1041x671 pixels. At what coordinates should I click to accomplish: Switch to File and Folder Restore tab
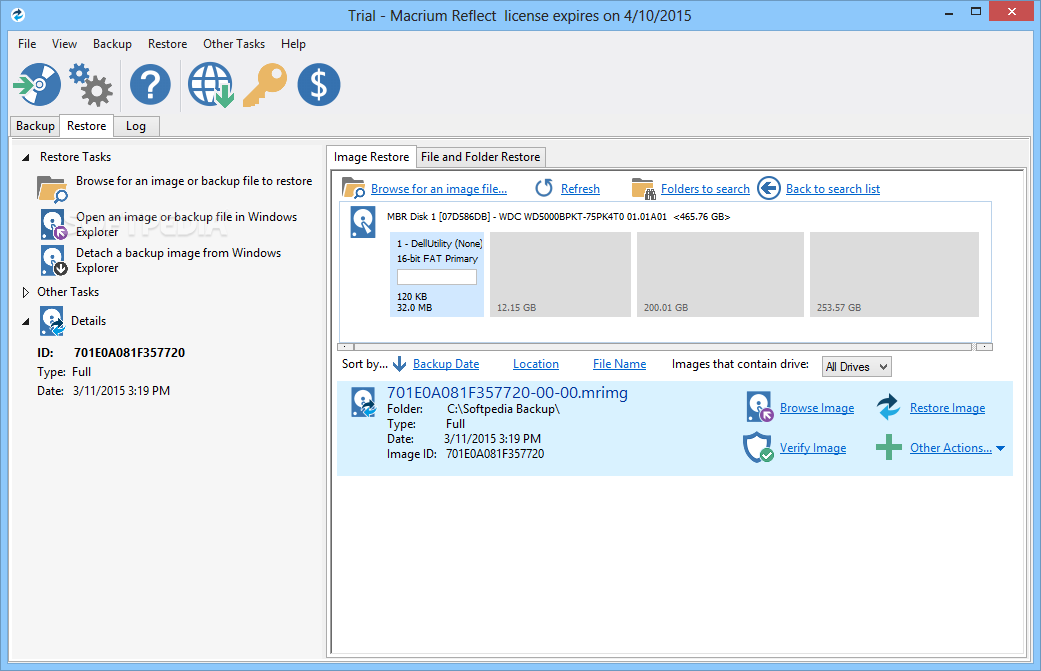(x=481, y=157)
